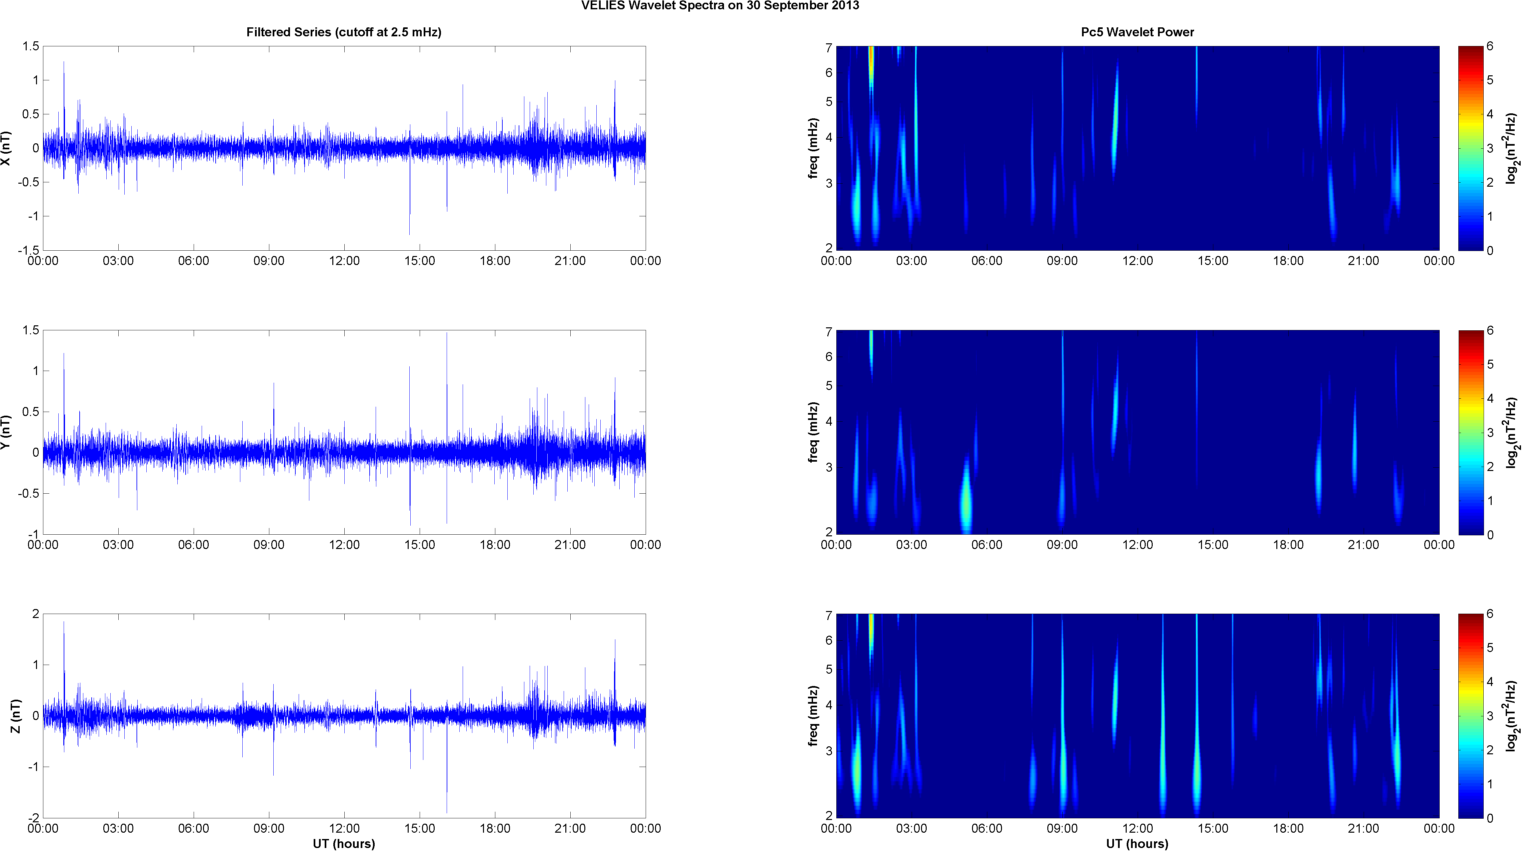Click the '18:00' tick below the bottom spectrogram
Viewport: 1522px width, 851px height.
(x=1288, y=829)
